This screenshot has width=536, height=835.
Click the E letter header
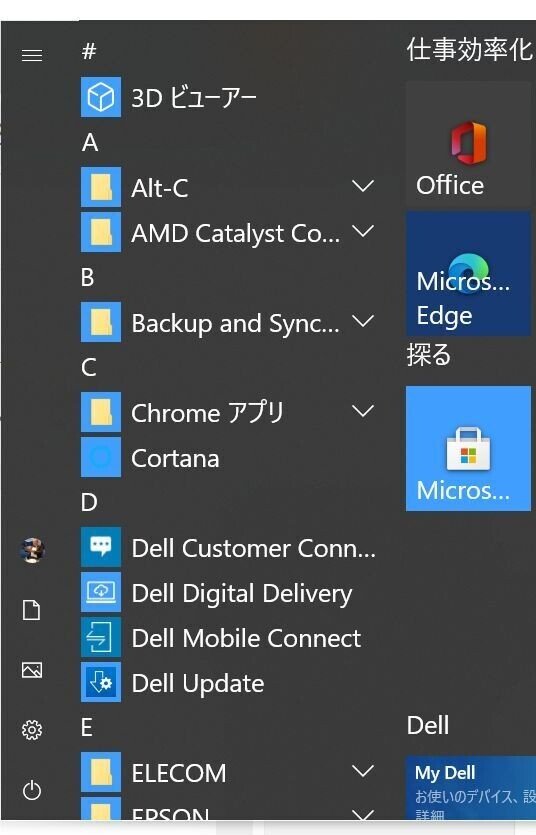coord(87,727)
